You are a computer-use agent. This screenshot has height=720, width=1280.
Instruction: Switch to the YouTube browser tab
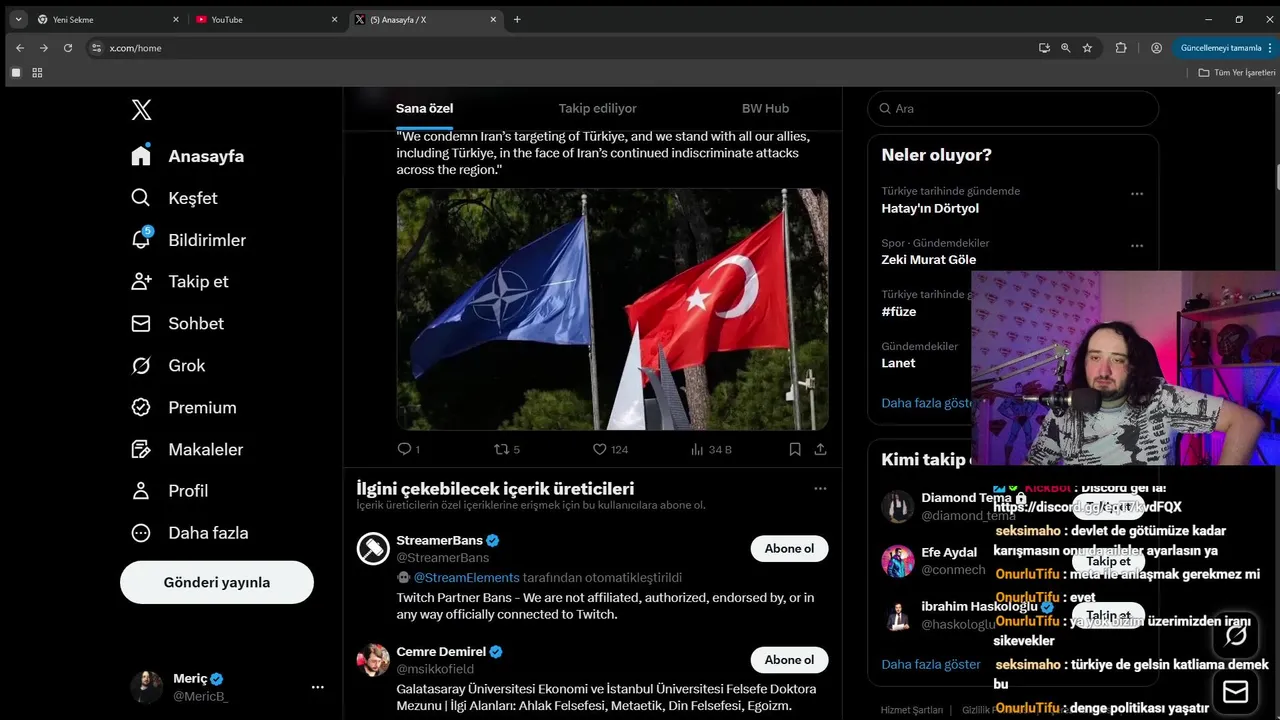[x=265, y=19]
